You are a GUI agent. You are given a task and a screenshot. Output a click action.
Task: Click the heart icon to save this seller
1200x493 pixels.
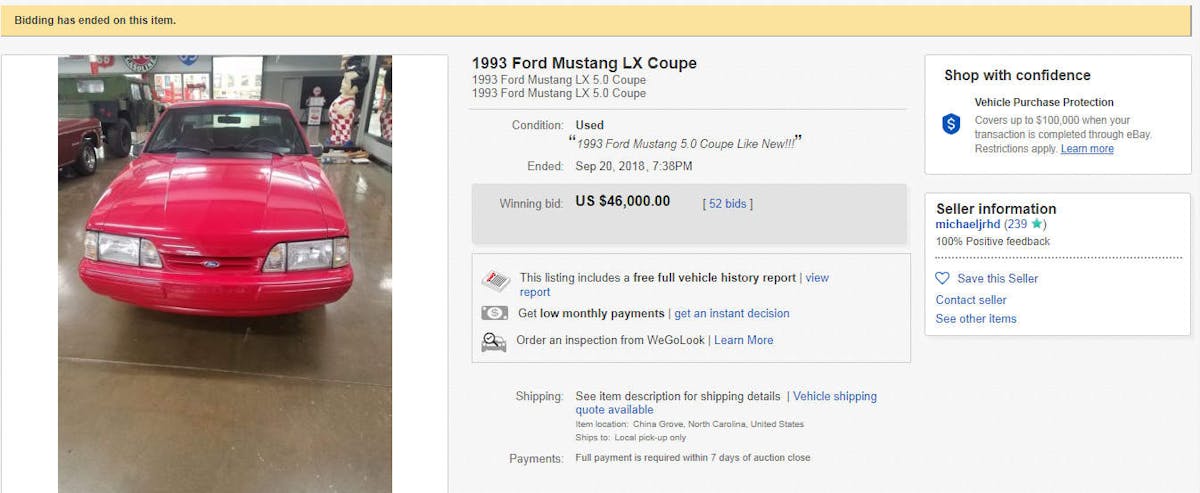tap(942, 278)
